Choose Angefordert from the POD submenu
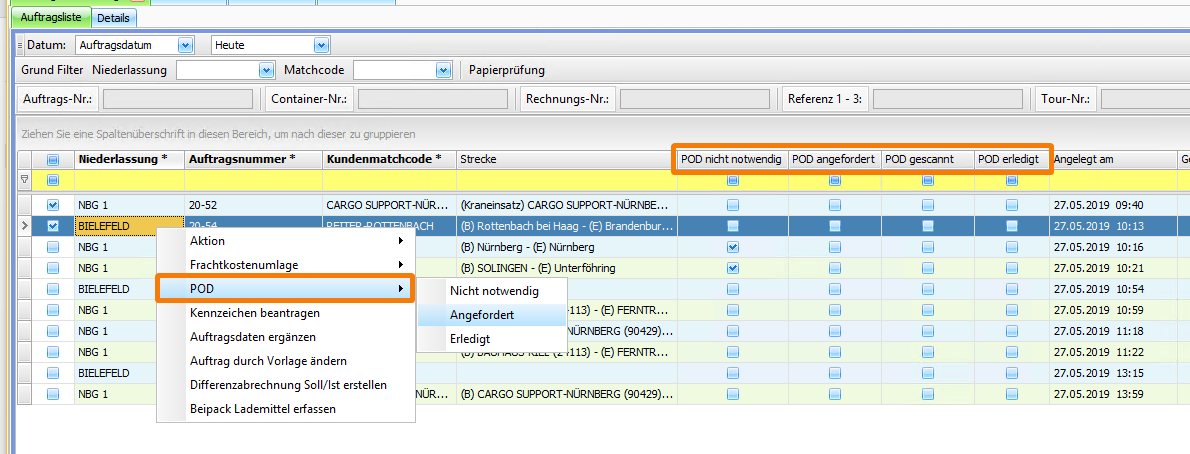This screenshot has height=454, width=1190. (482, 315)
